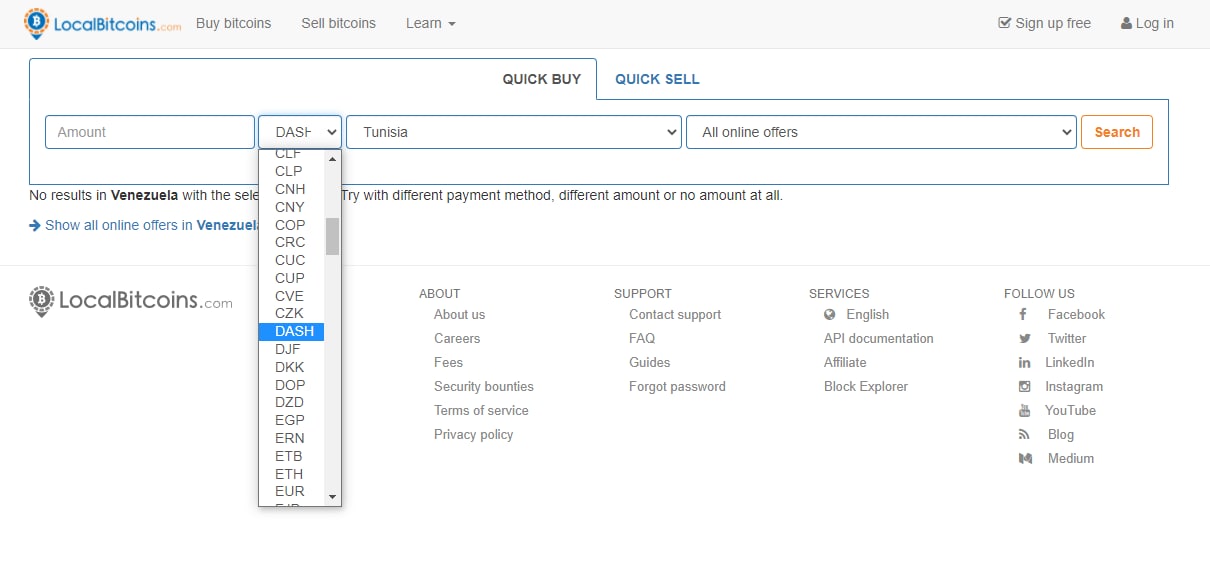Image resolution: width=1210 pixels, height=588 pixels.
Task: Select COP in currency list
Action: point(291,225)
